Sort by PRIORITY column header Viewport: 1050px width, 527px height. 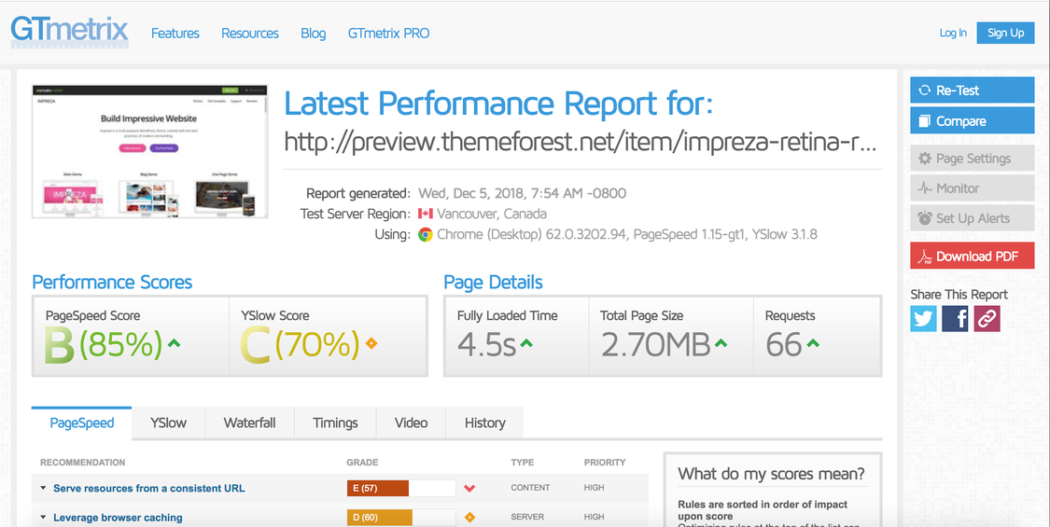coord(605,463)
